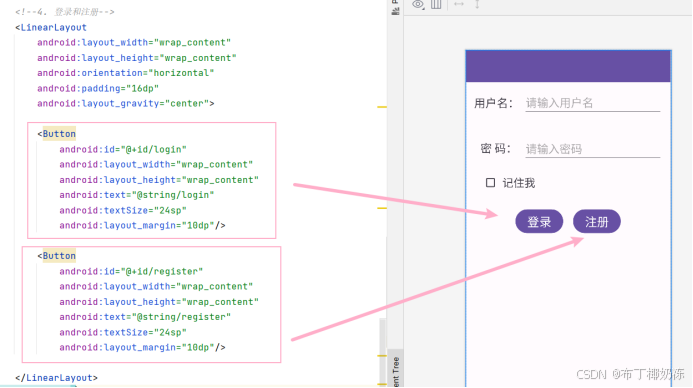Select the 密 码: label in preview
This screenshot has width=693, height=388.
[x=495, y=148]
